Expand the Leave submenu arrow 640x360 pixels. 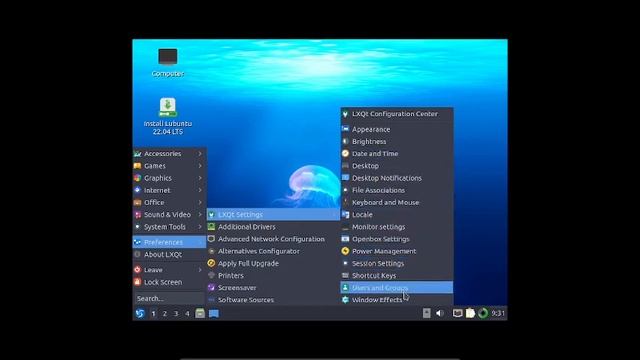(200, 270)
